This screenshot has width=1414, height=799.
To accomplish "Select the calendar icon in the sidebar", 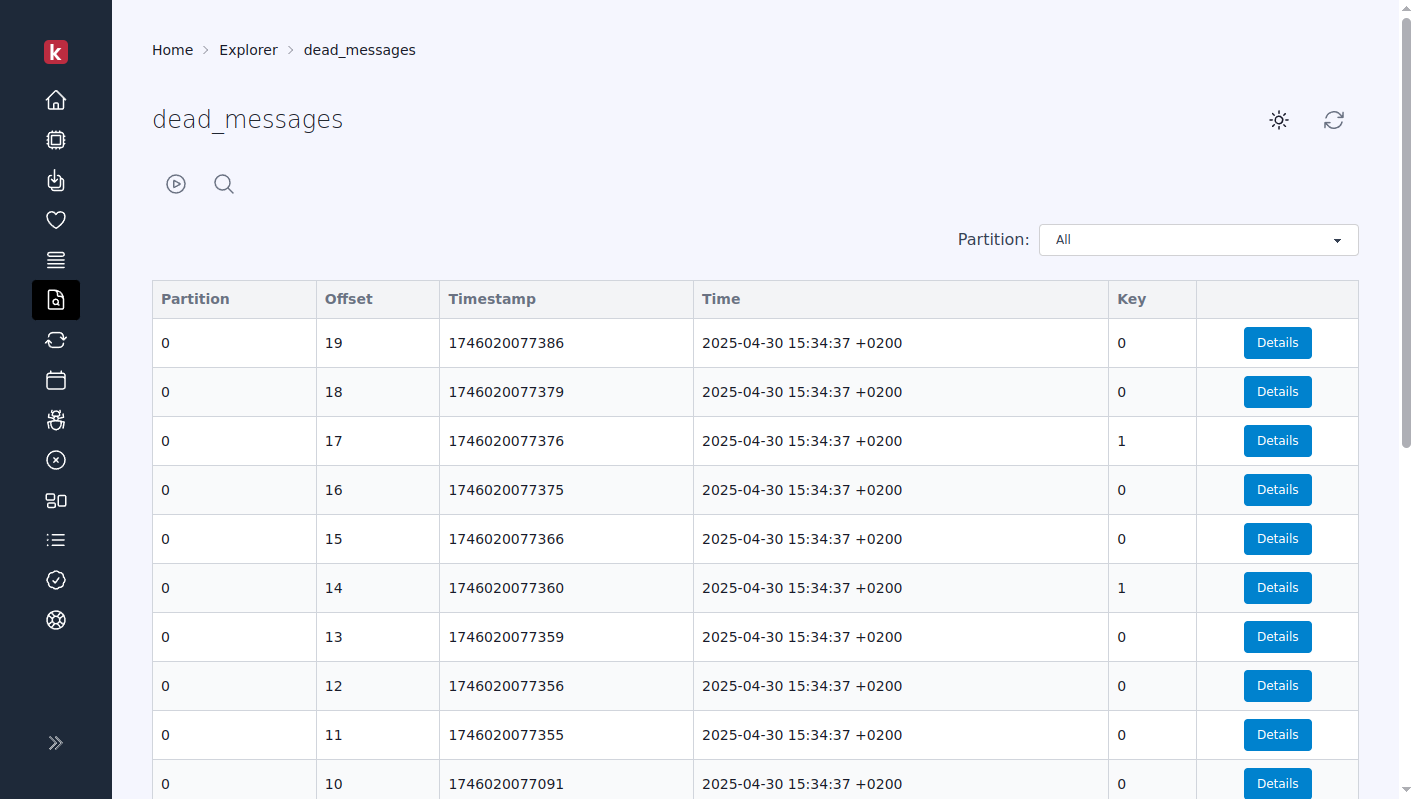I will tap(56, 380).
